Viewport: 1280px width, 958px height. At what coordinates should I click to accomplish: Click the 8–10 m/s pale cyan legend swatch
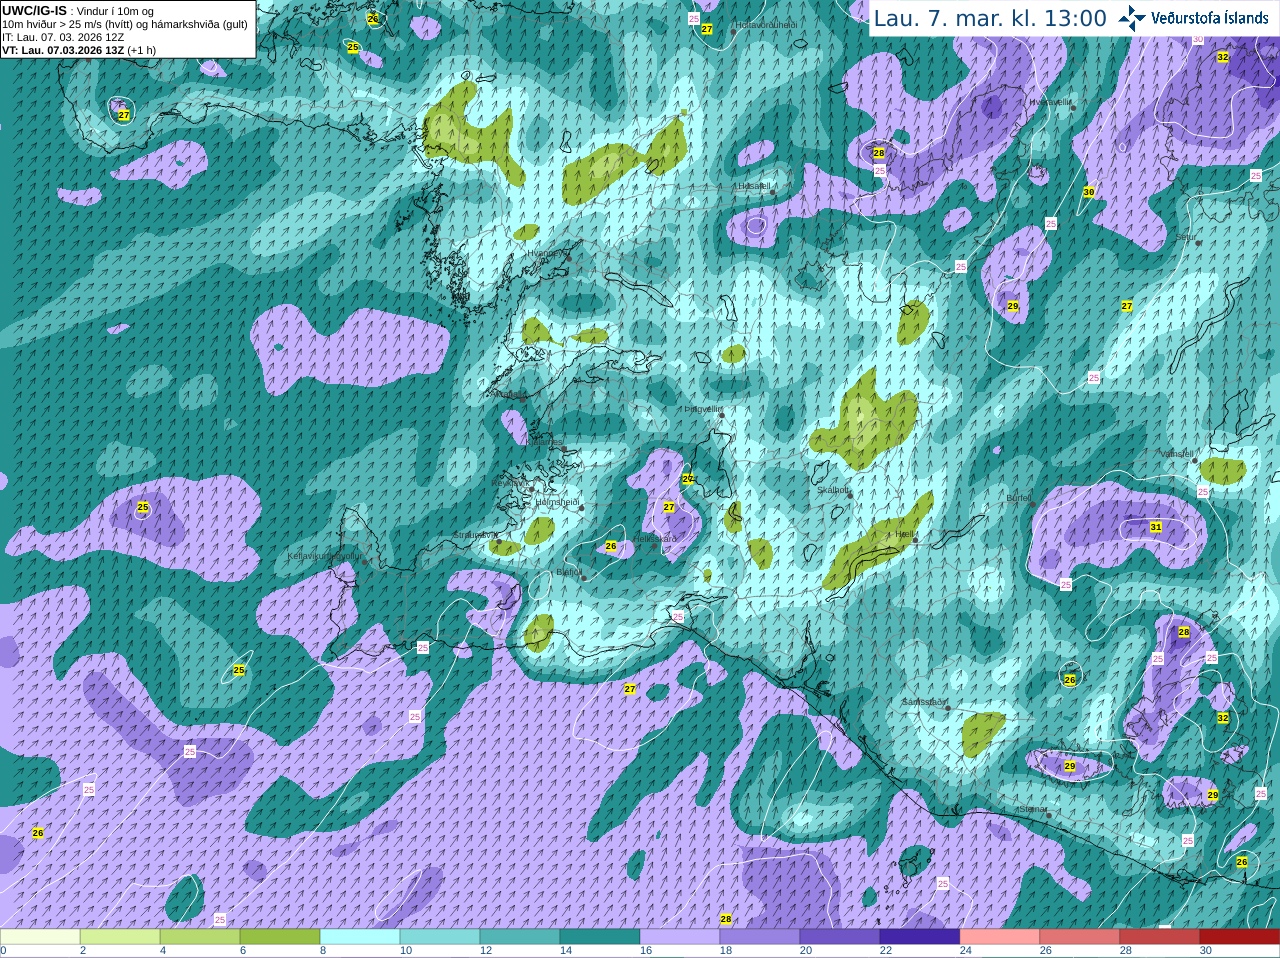point(360,937)
